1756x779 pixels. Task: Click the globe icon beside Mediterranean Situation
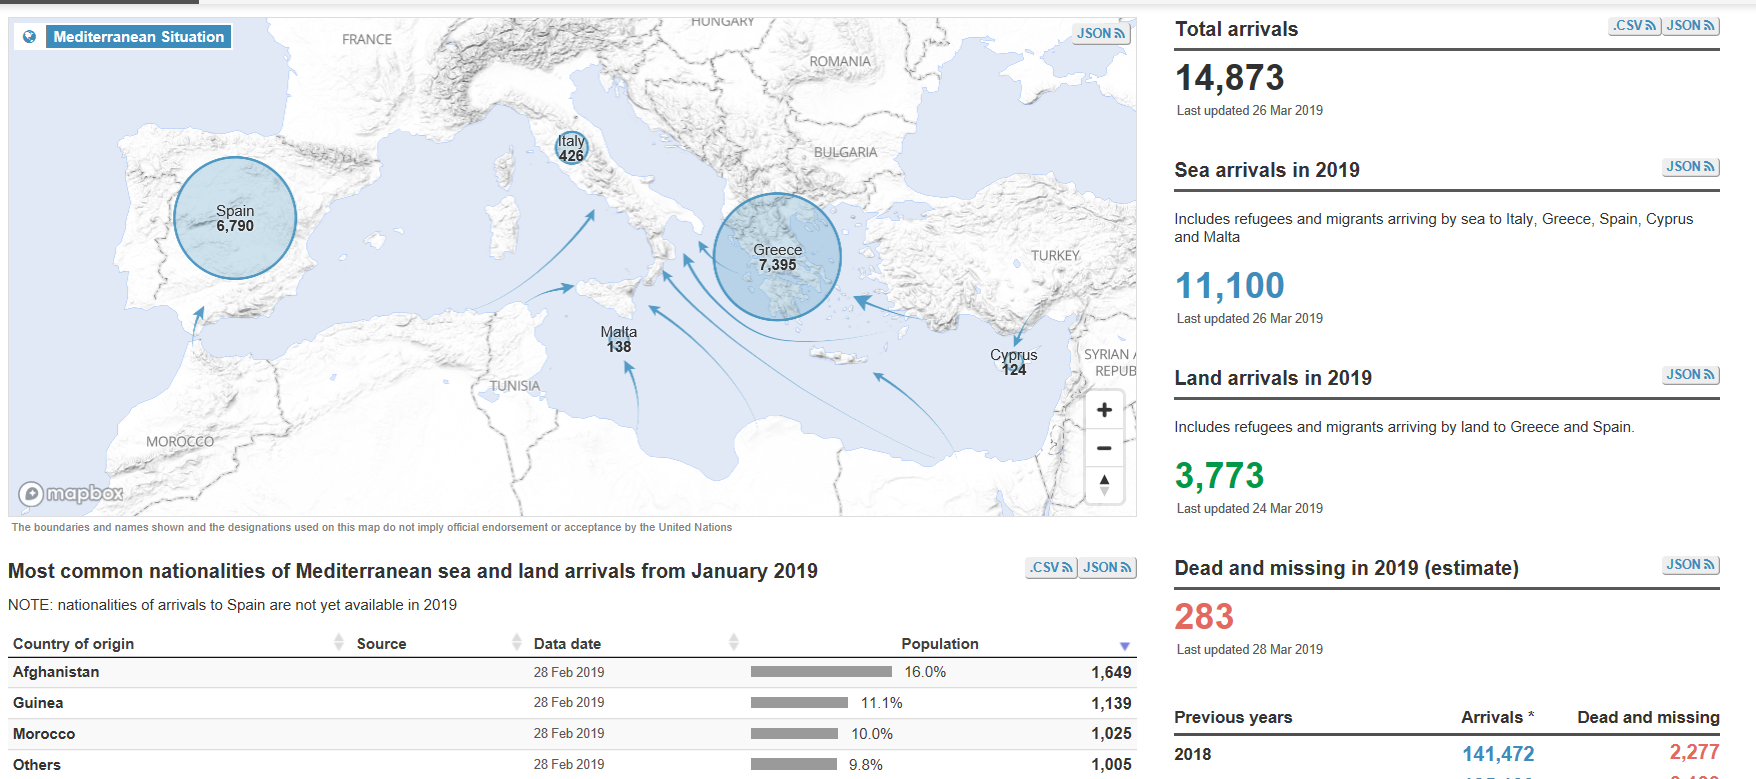30,37
